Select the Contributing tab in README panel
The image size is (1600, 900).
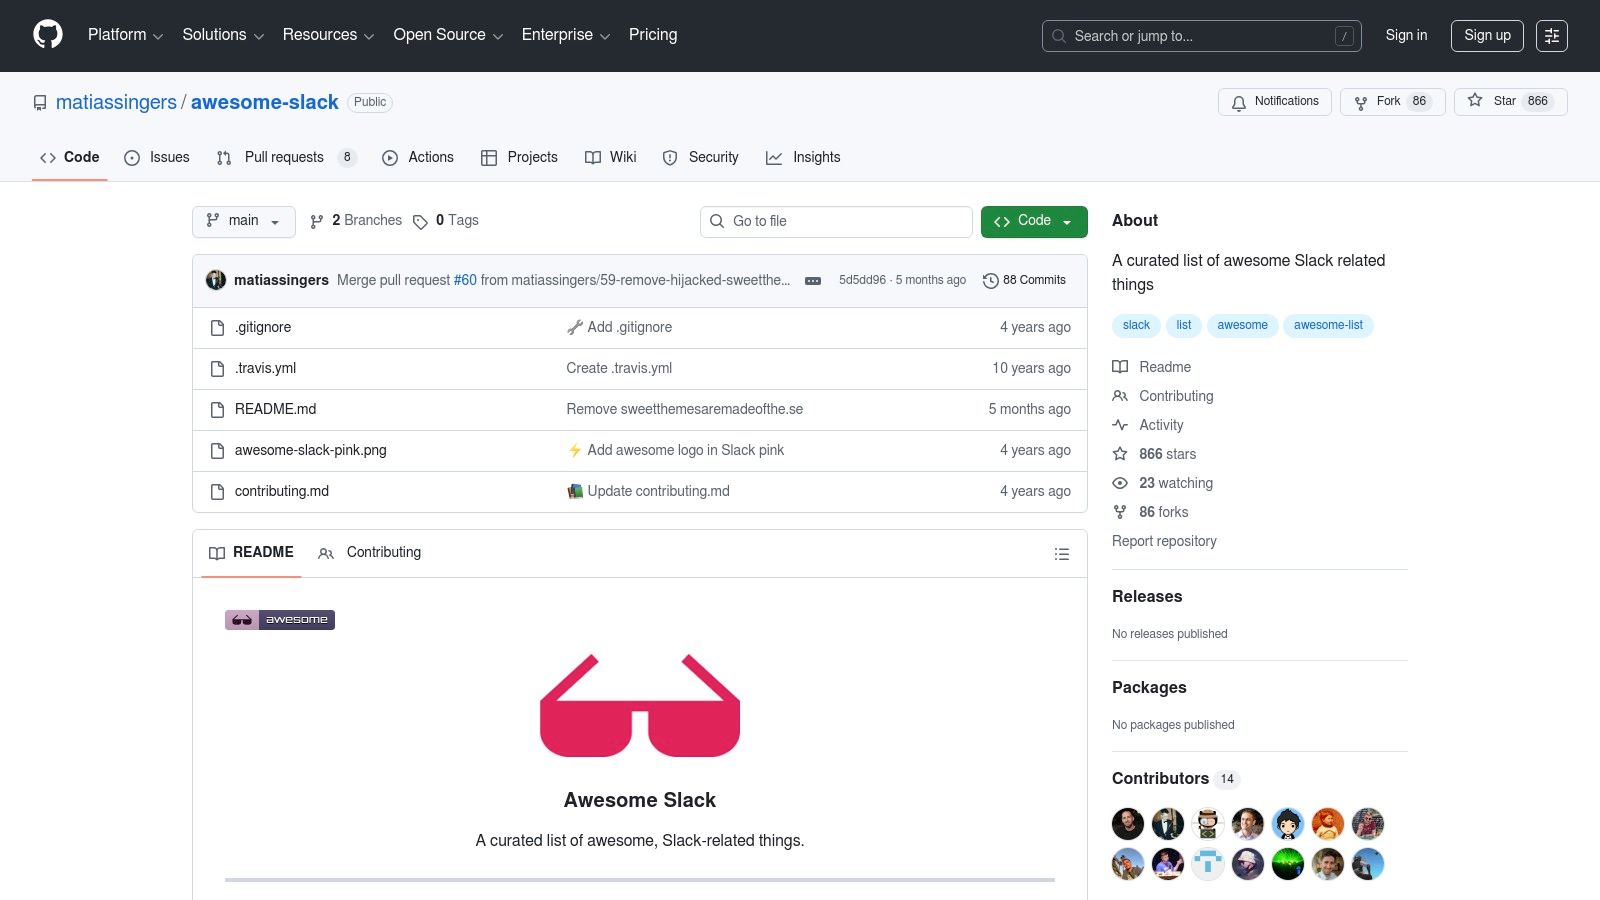(x=370, y=553)
